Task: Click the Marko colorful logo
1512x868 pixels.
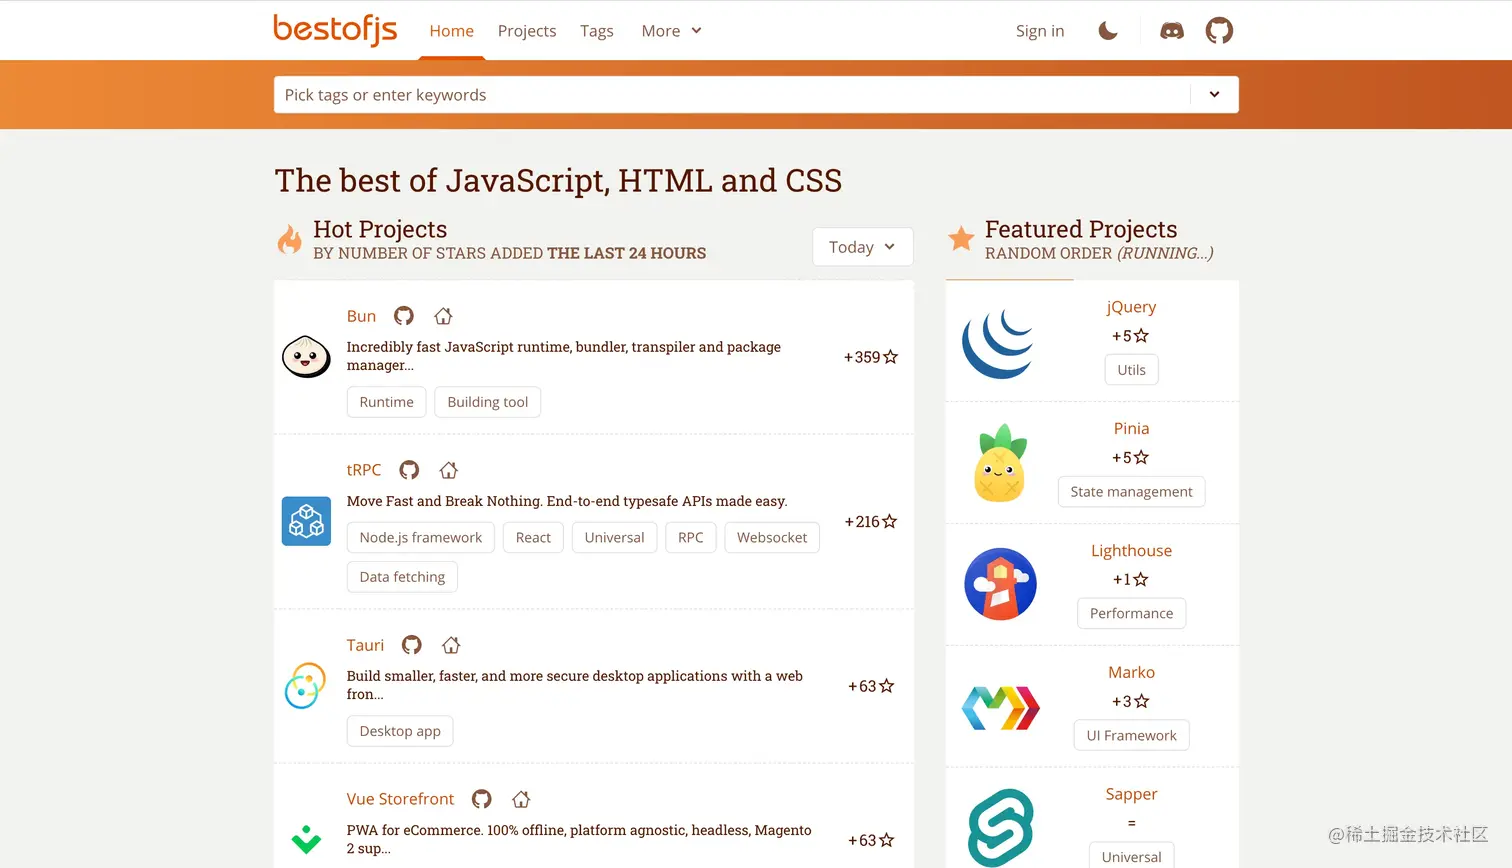Action: click(x=1000, y=708)
